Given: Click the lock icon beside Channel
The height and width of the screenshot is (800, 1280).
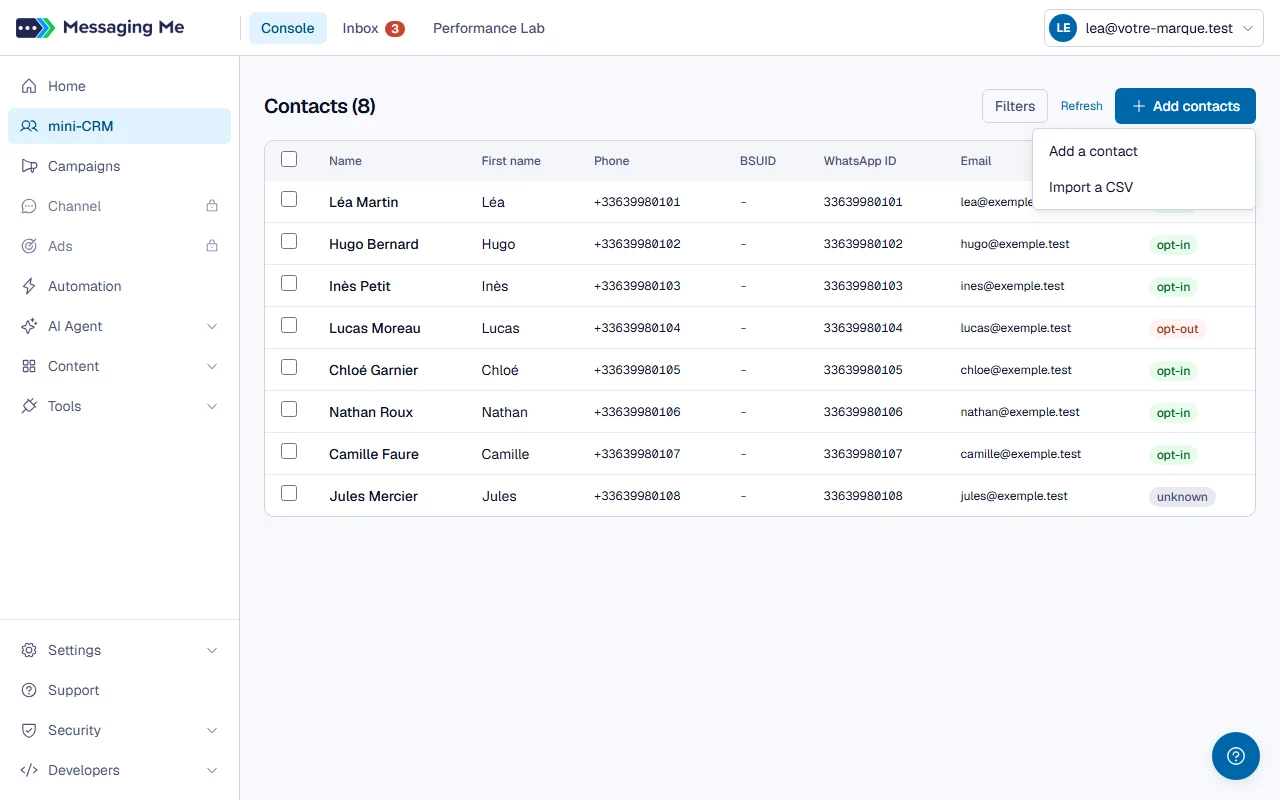Looking at the screenshot, I should (212, 206).
